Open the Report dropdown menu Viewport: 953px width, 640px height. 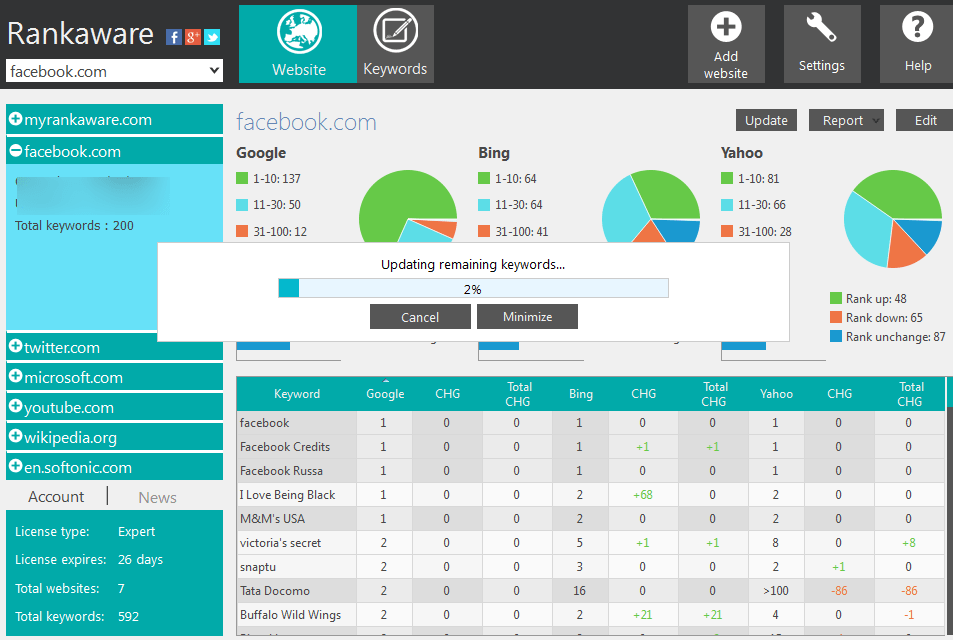tap(846, 120)
